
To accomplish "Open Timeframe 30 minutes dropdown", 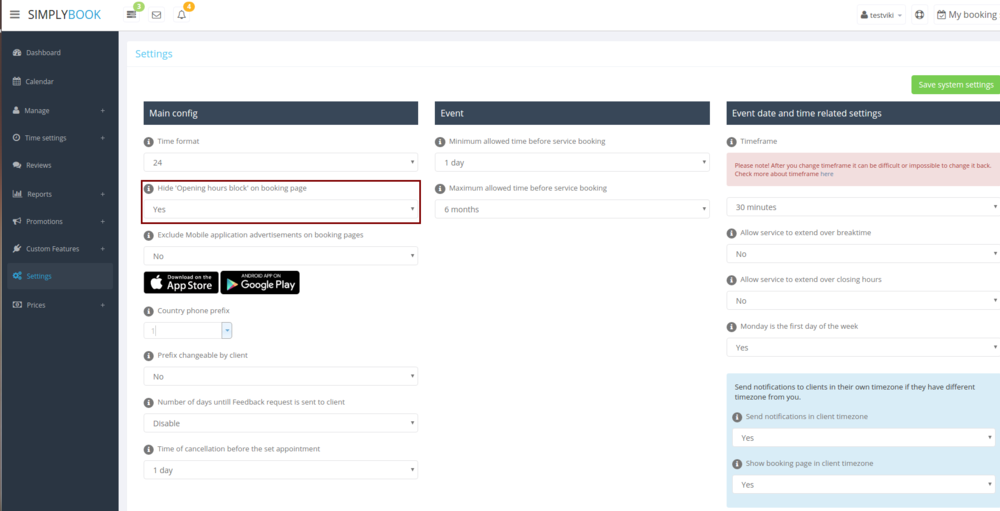I will pyautogui.click(x=862, y=207).
